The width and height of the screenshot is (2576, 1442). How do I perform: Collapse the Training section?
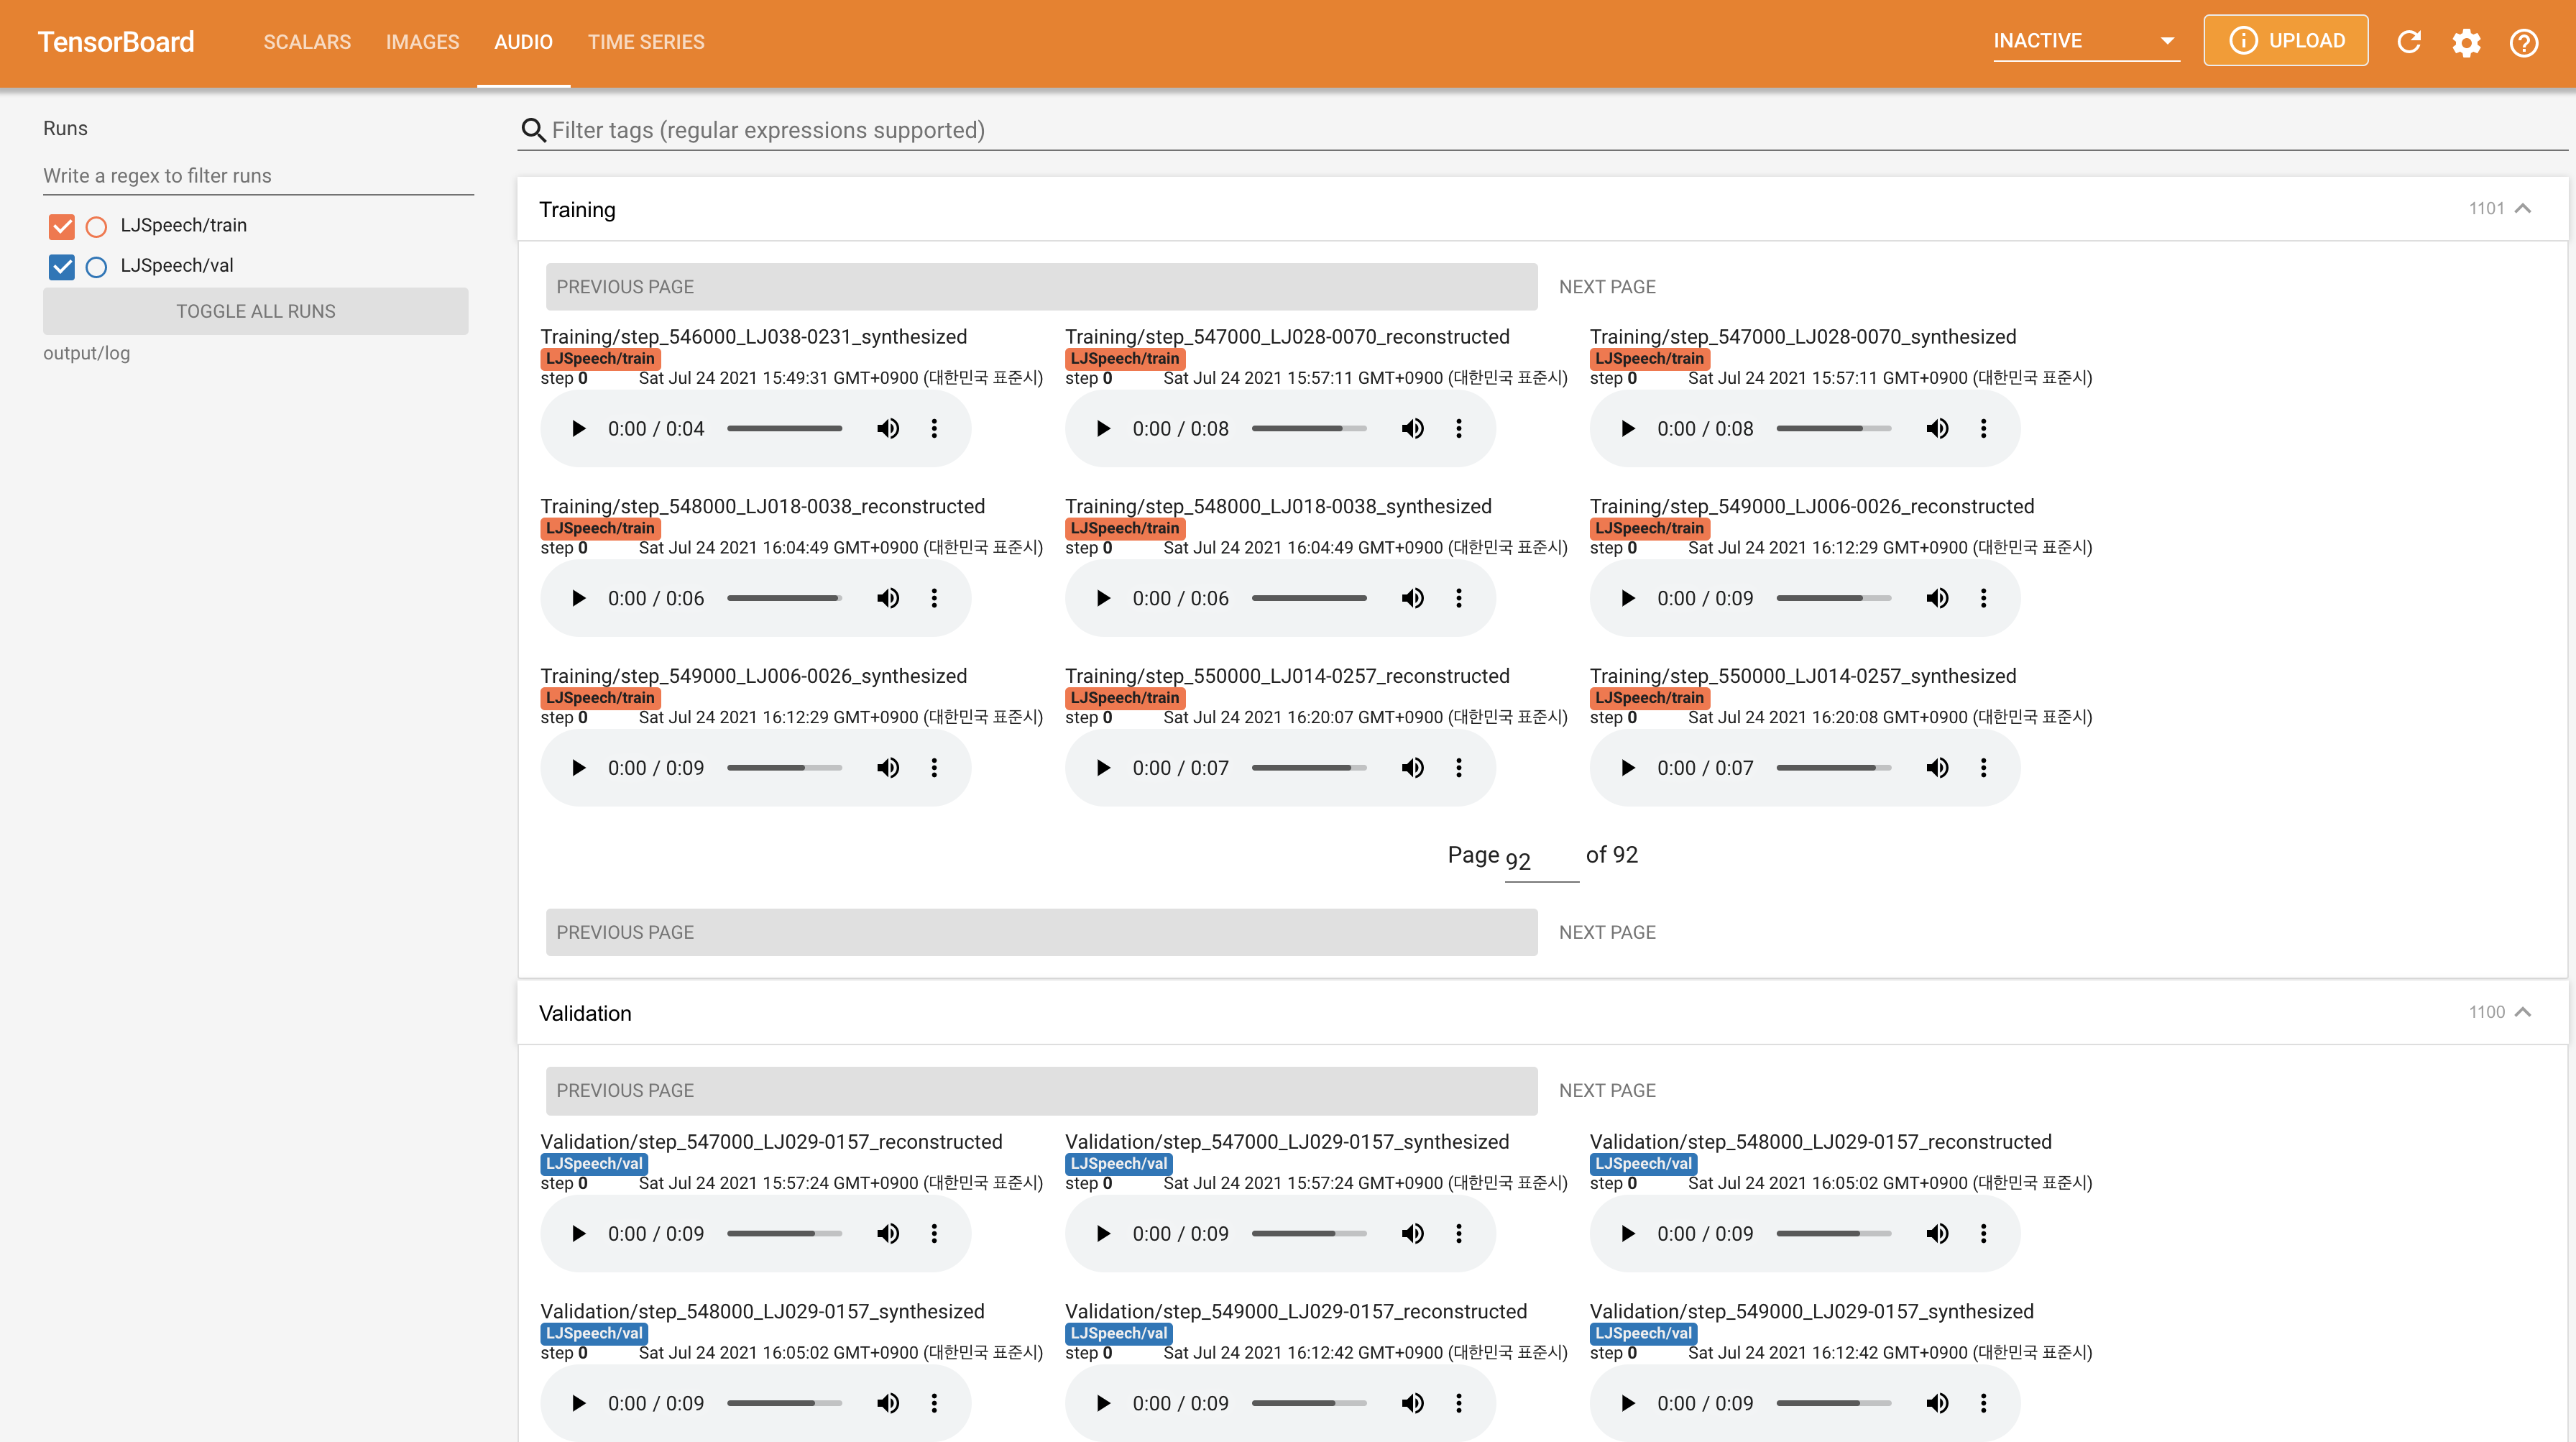coord(2523,209)
